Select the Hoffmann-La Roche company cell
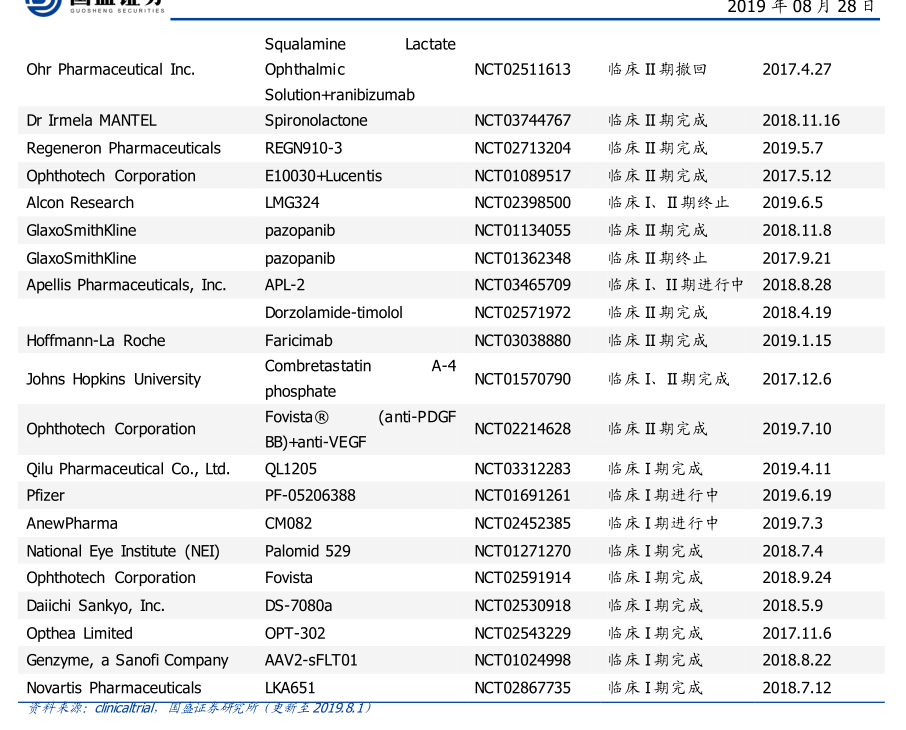Image resolution: width=906 pixels, height=730 pixels. pos(96,341)
